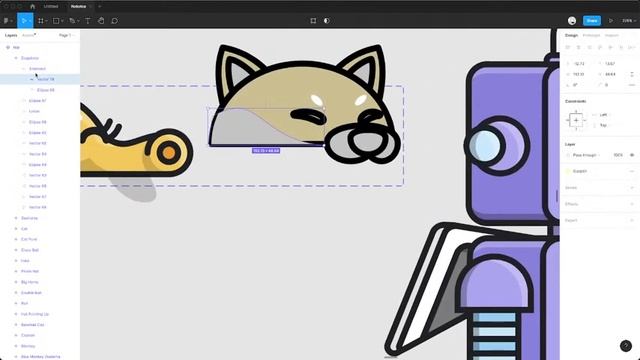Open the Pass through blend mode dropdown
Image resolution: width=640 pixels, height=360 pixels.
586,155
